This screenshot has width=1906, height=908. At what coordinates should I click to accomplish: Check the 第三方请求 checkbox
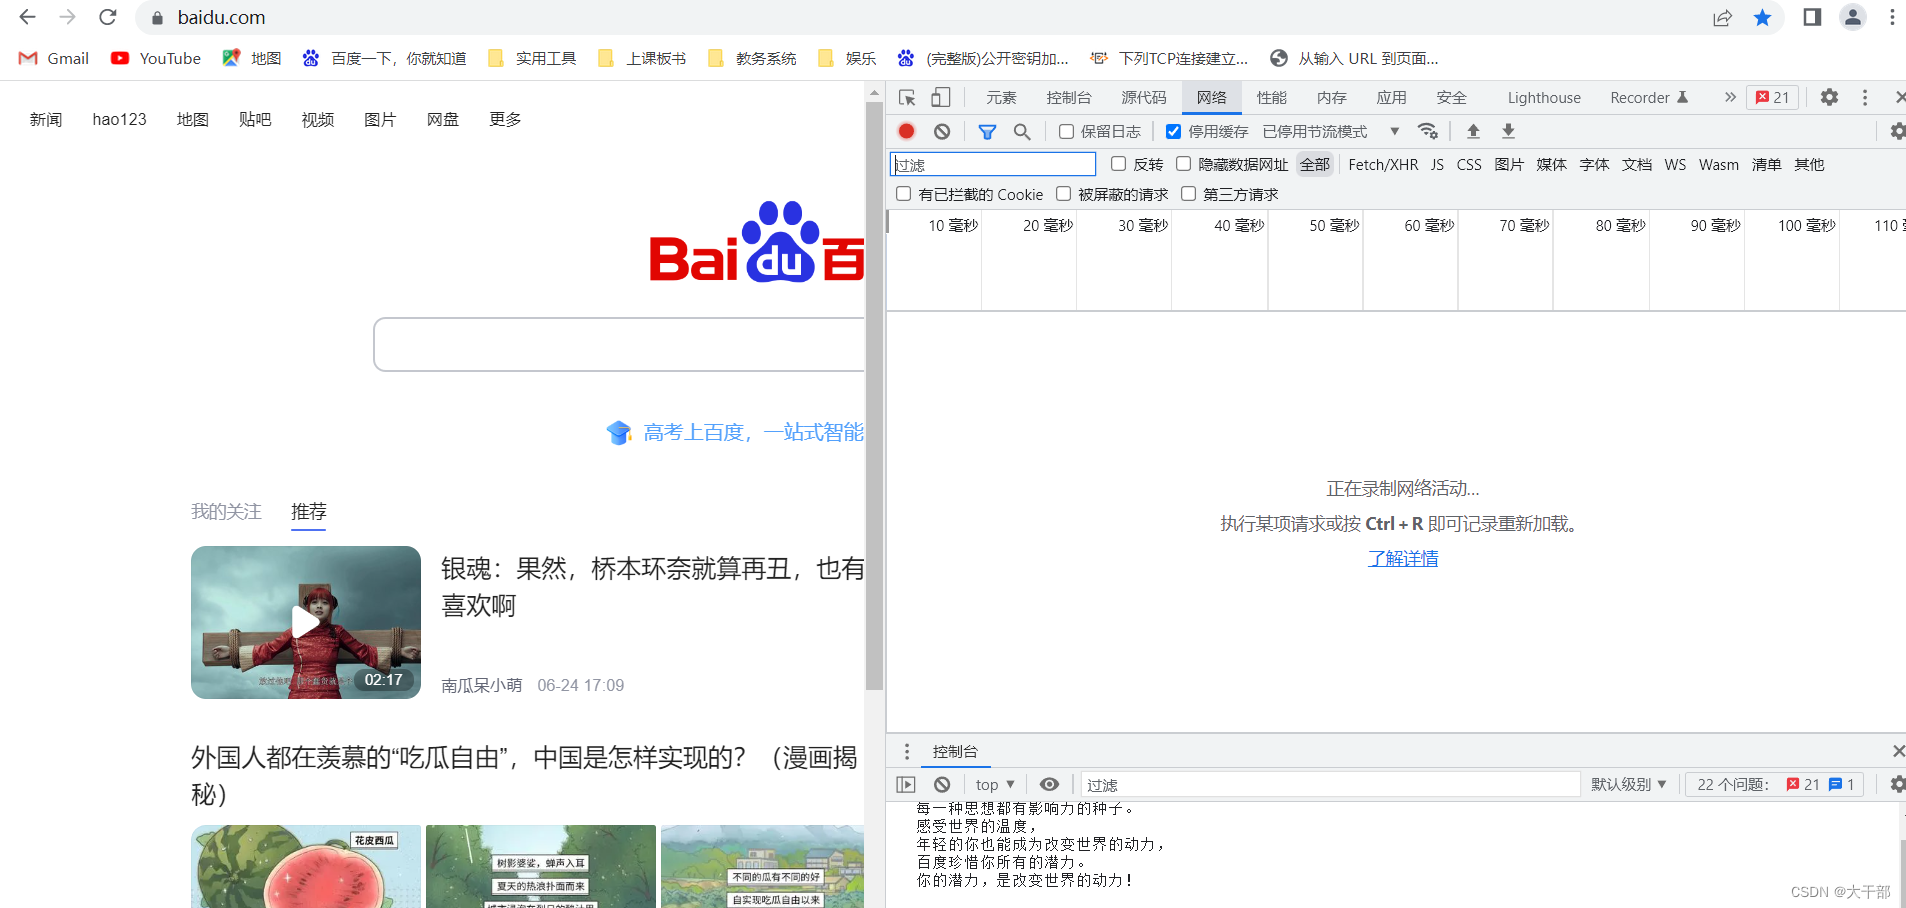click(1189, 194)
